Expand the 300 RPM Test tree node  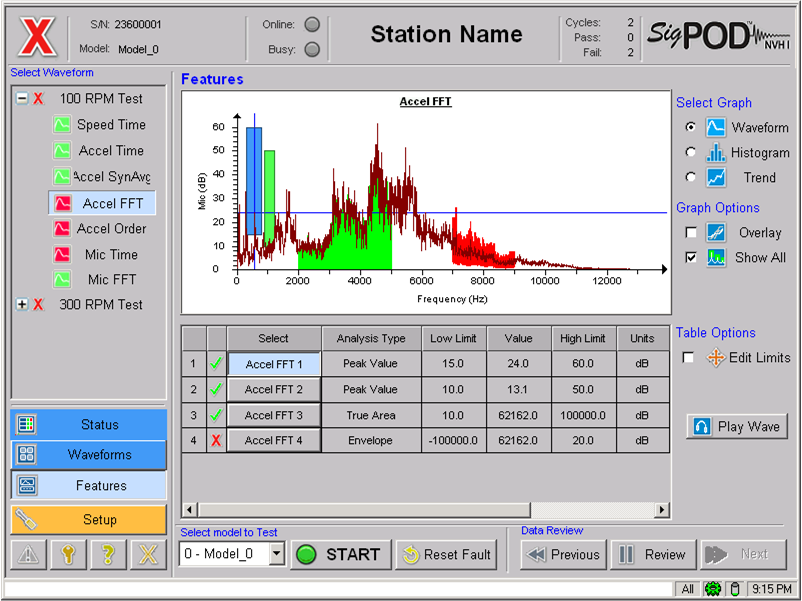22,305
